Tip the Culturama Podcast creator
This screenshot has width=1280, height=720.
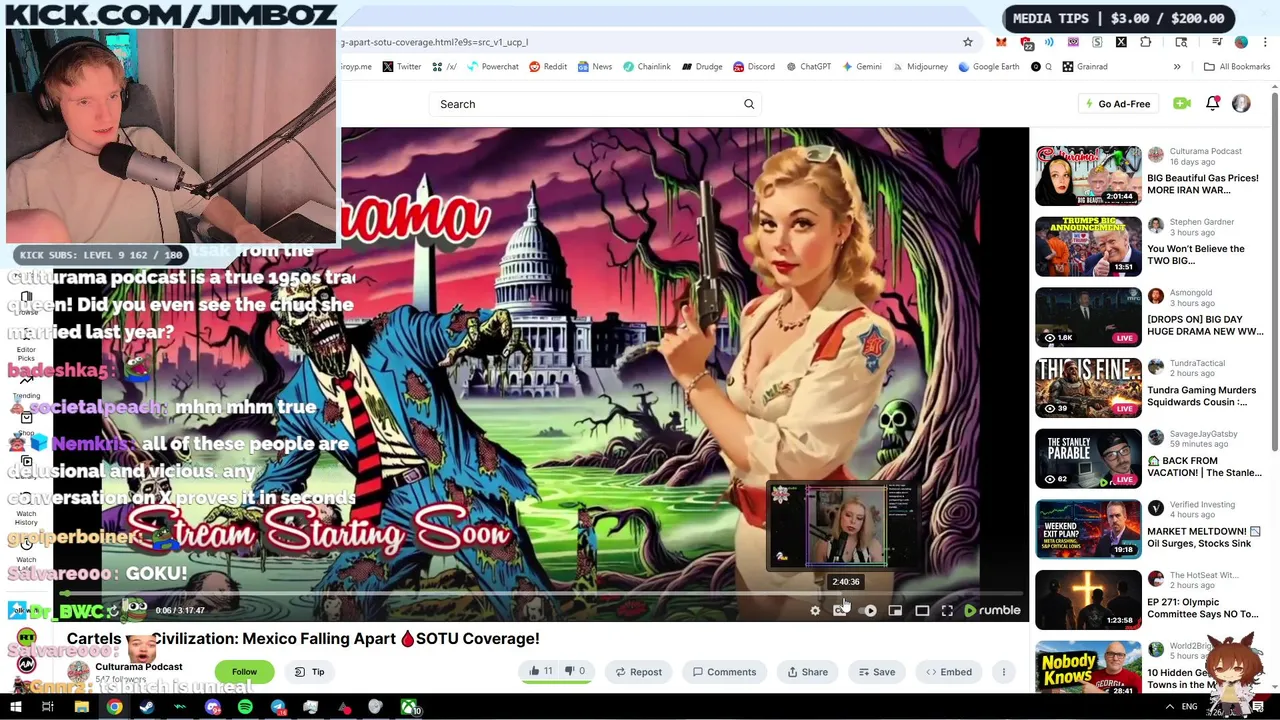[x=310, y=672]
